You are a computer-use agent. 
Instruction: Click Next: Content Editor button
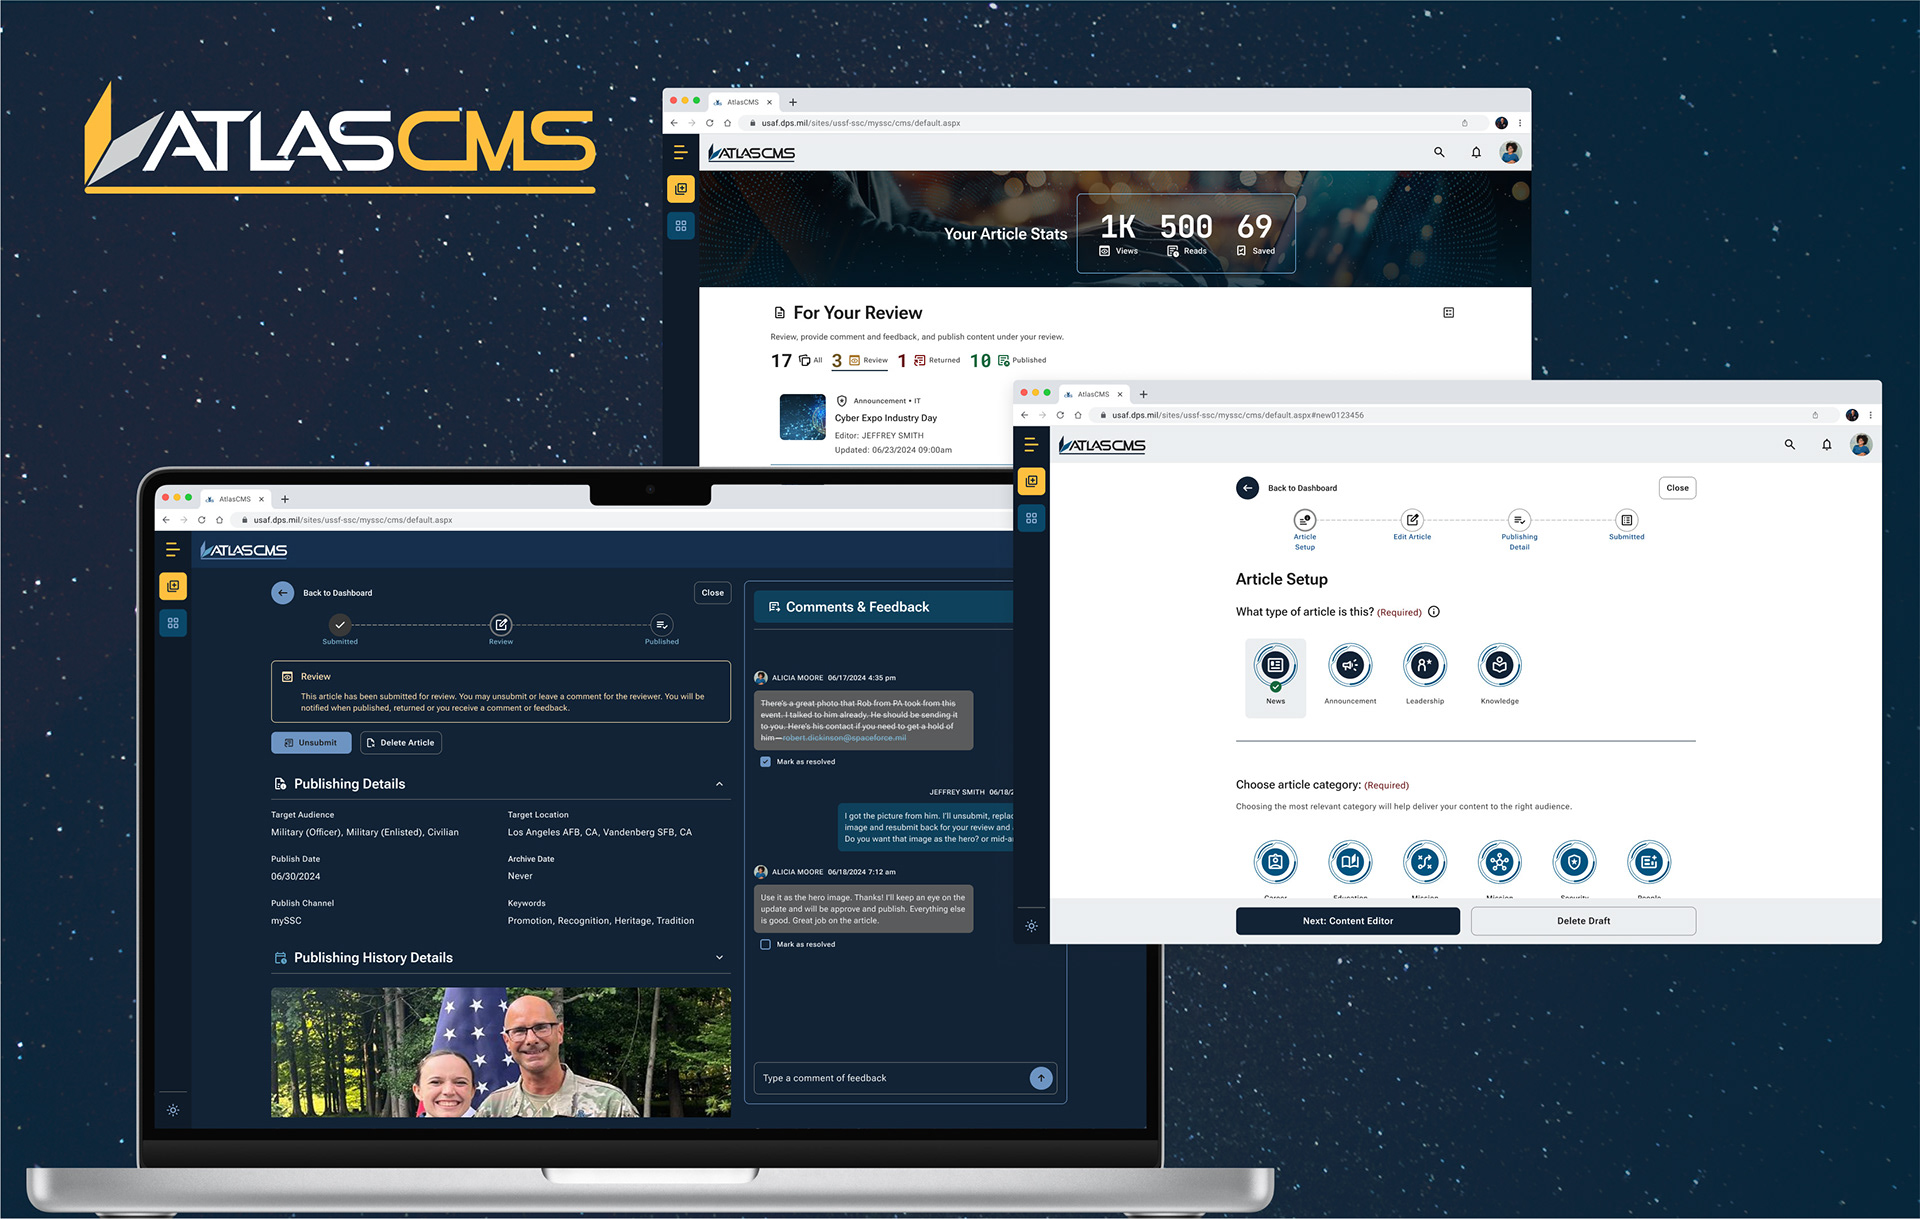1347,921
